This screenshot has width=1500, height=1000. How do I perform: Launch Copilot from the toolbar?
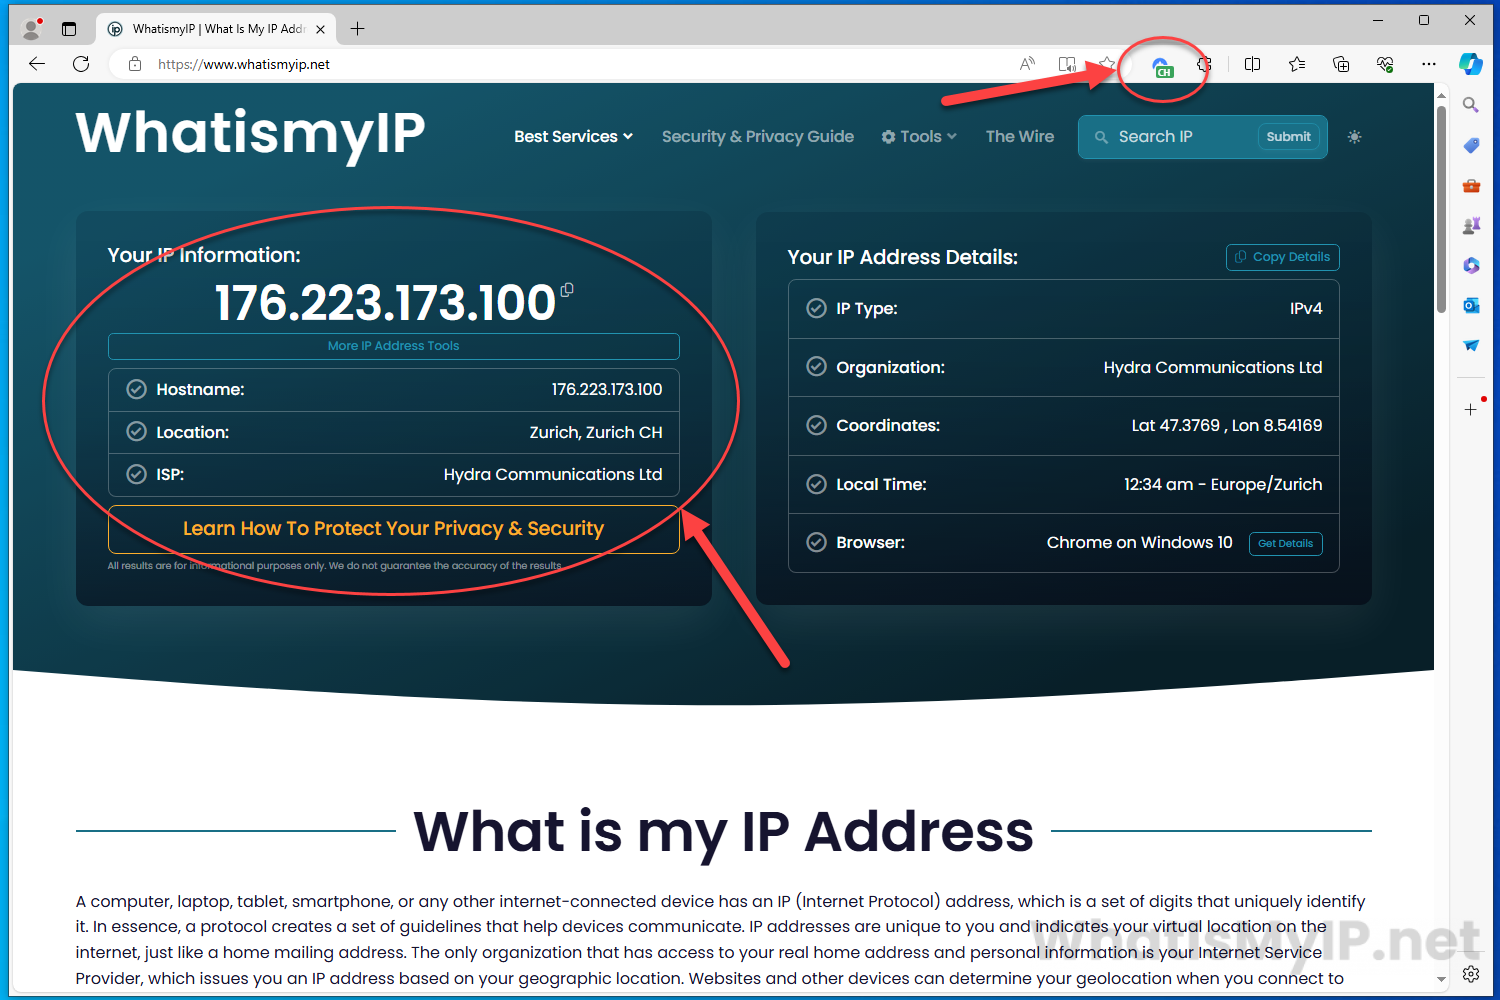(x=1471, y=64)
